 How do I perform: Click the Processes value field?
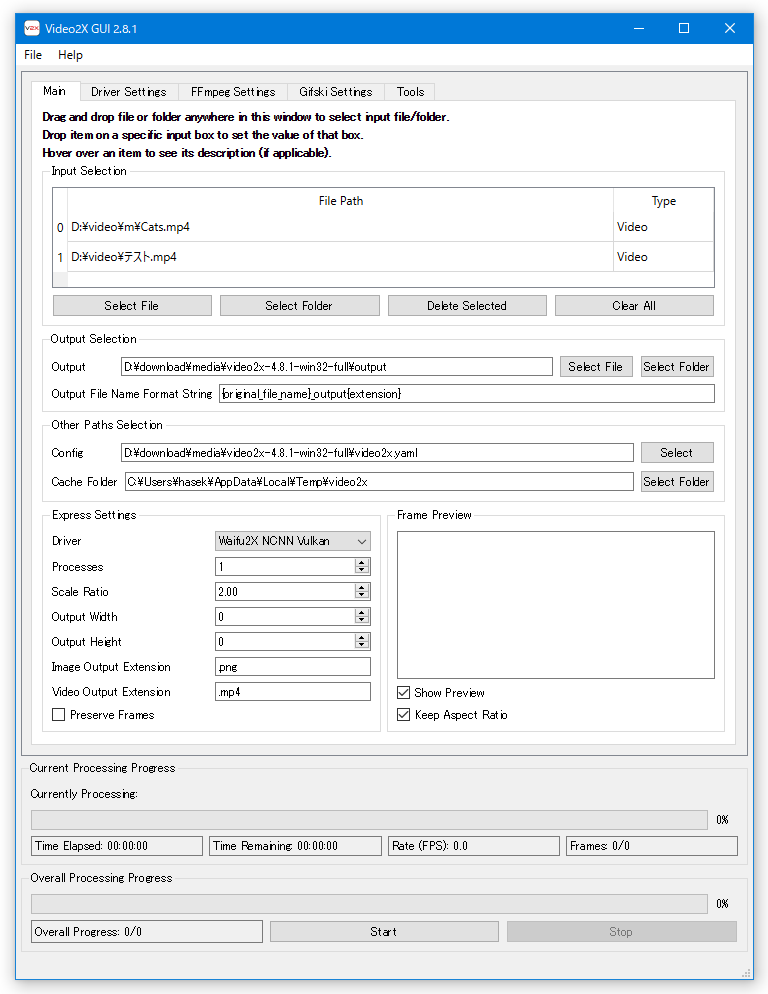pos(285,567)
